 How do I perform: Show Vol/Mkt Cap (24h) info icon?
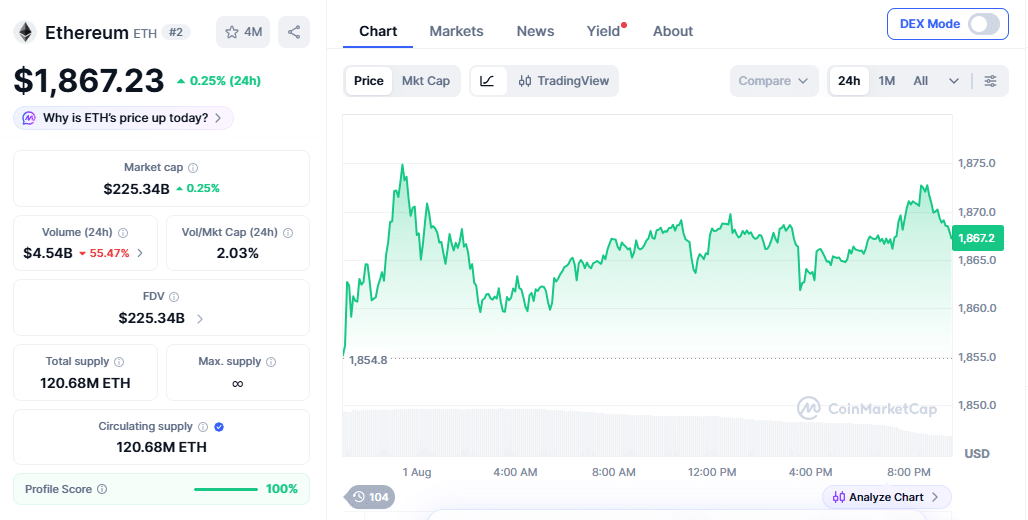[x=287, y=233]
